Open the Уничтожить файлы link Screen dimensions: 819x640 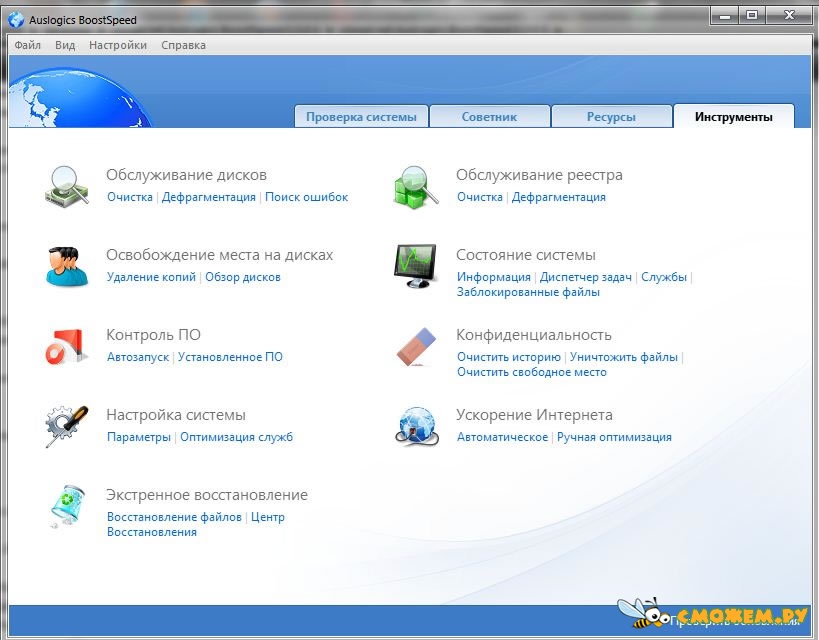click(x=624, y=357)
